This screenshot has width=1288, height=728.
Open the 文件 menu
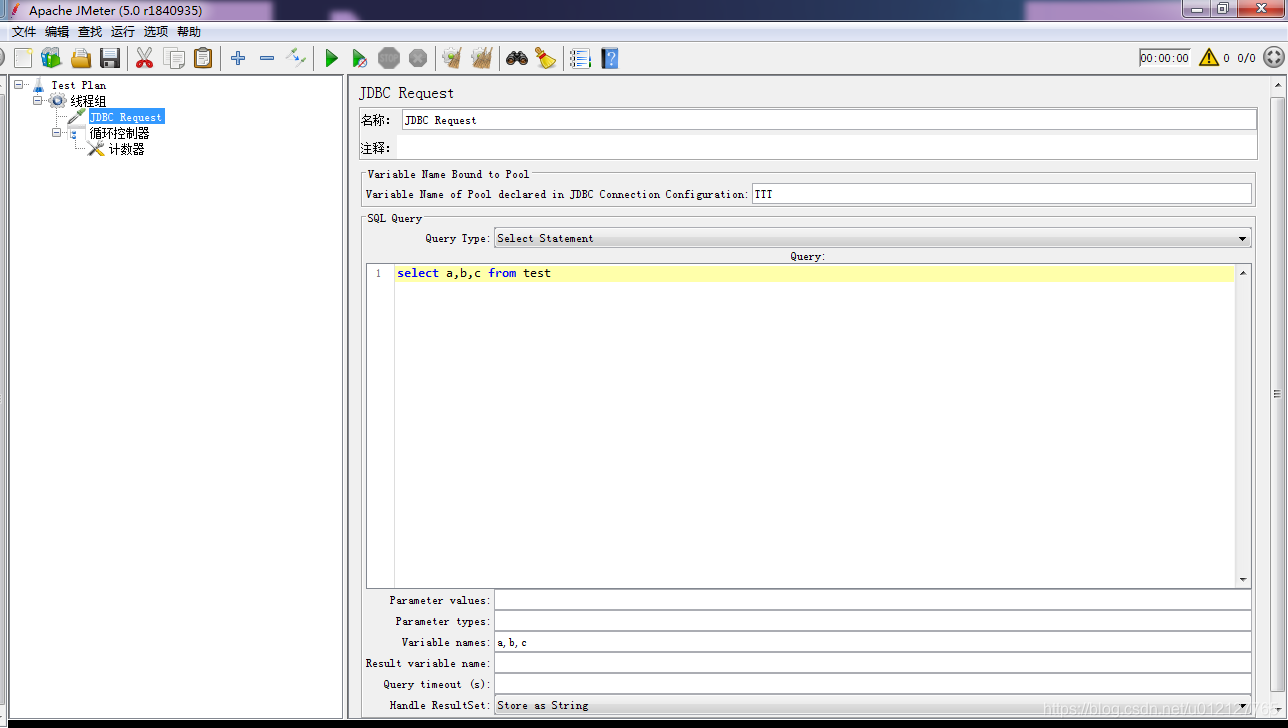click(24, 32)
